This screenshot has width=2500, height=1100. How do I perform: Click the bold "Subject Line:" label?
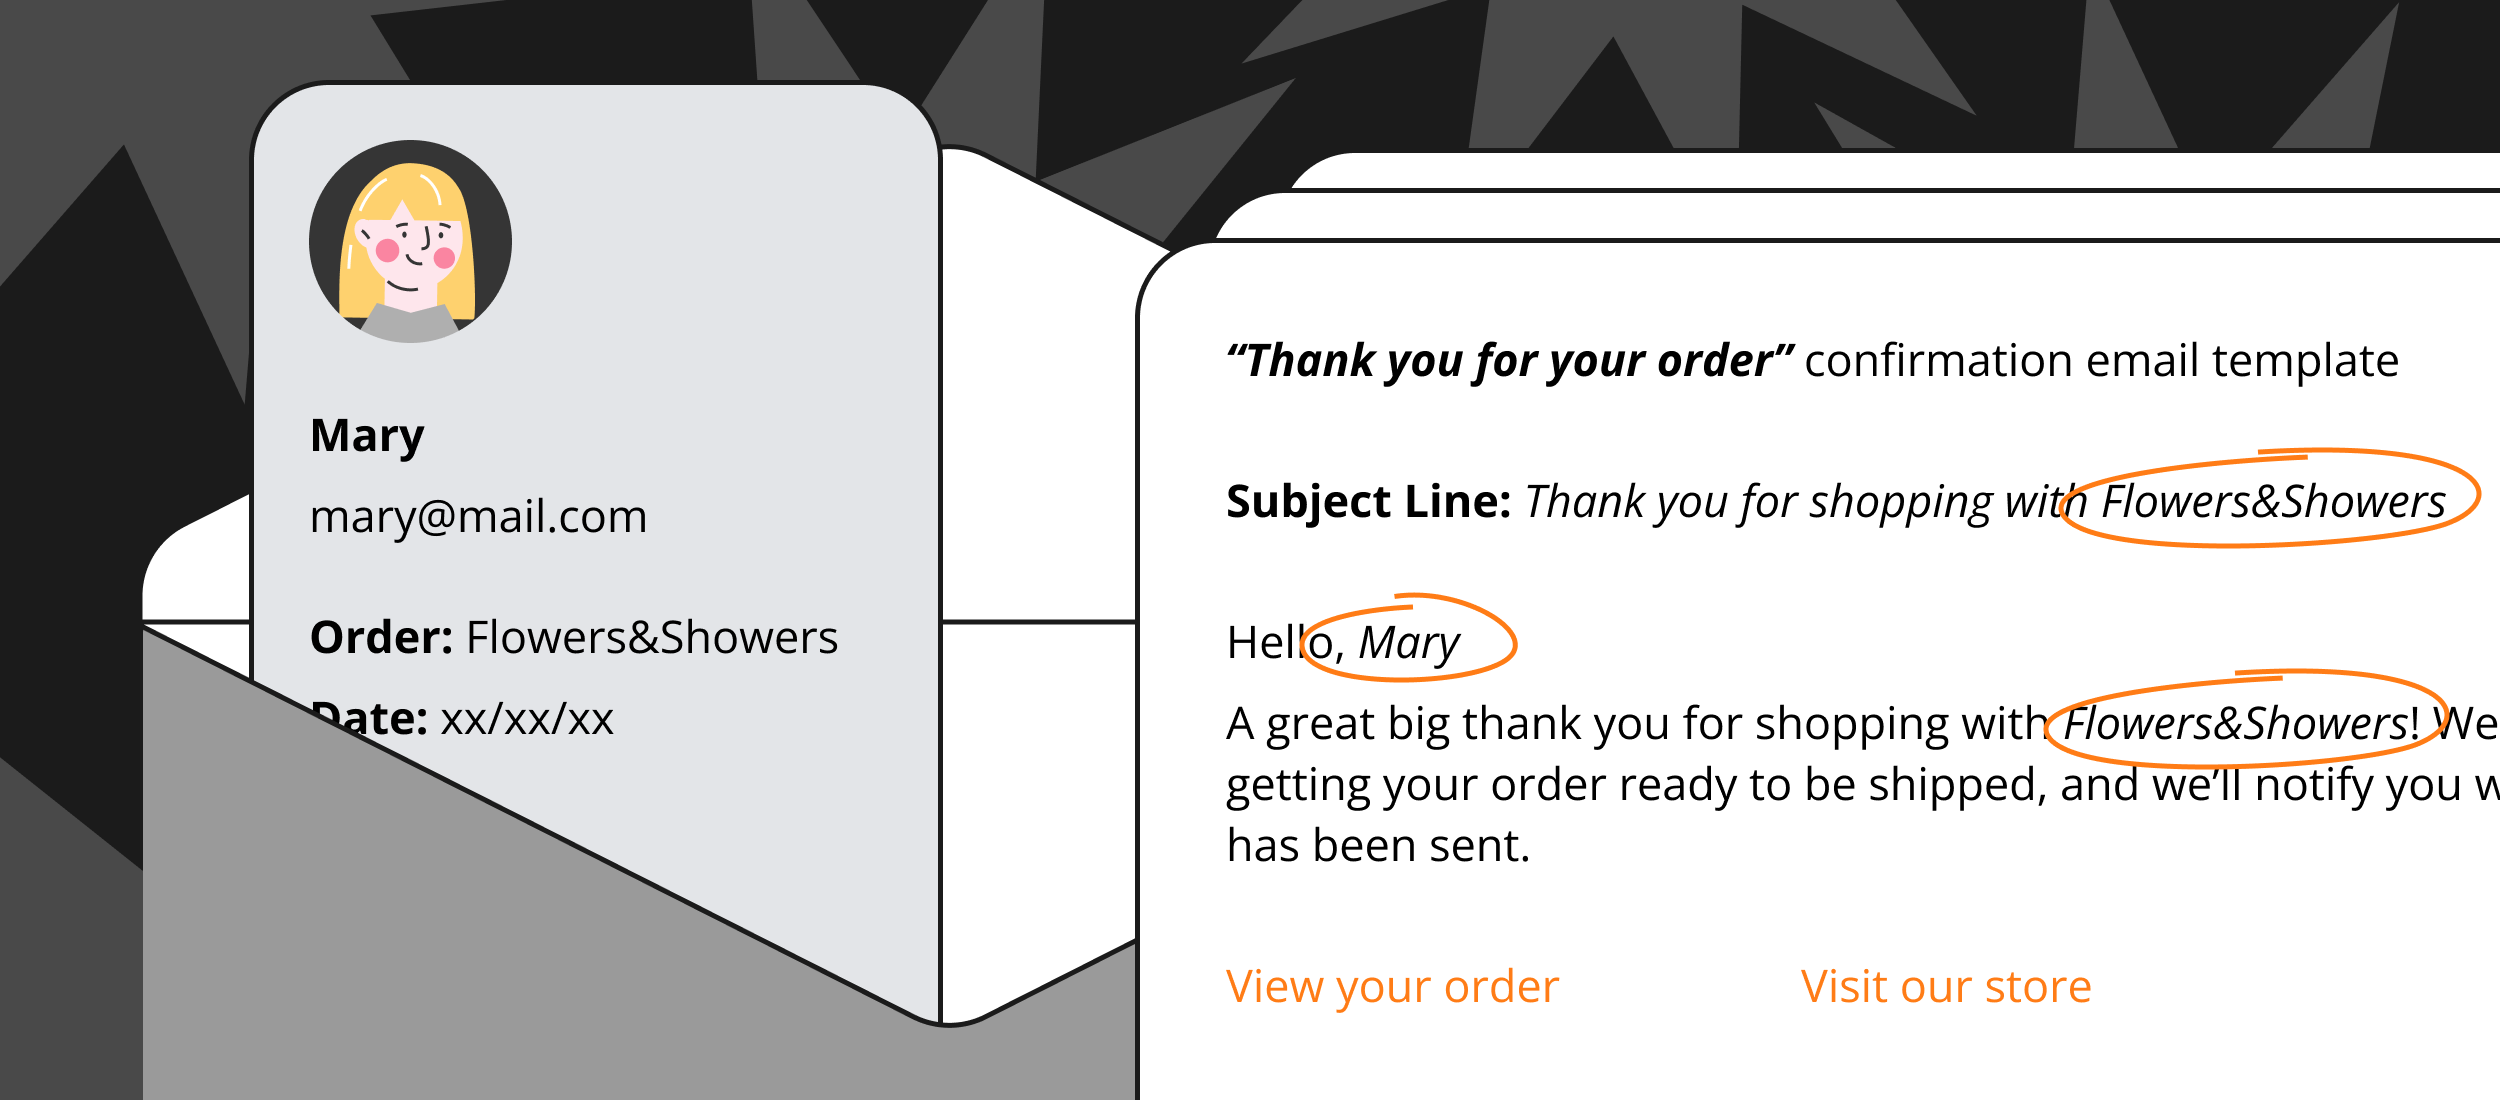click(1367, 502)
